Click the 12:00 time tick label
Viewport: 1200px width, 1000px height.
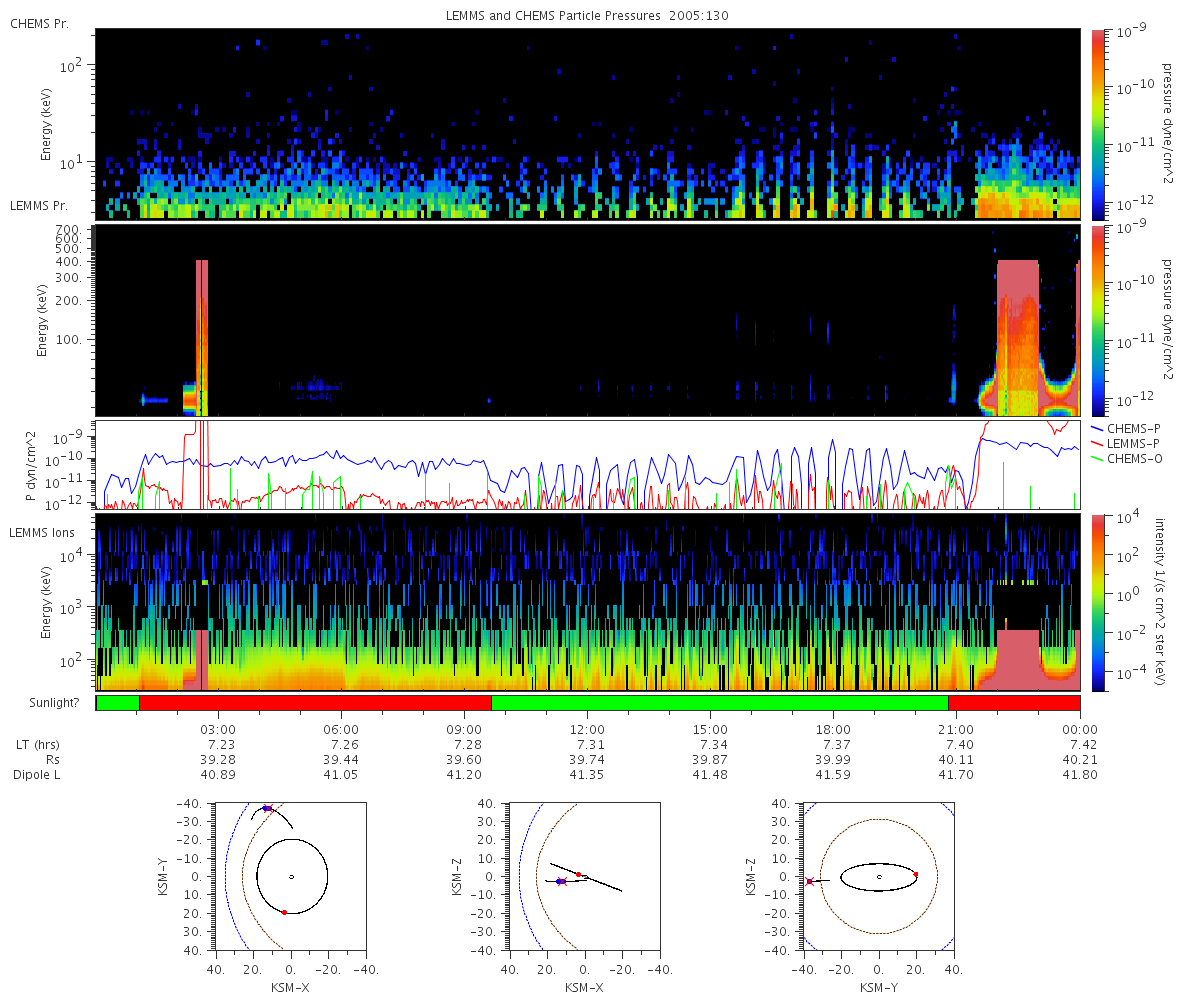(x=587, y=730)
